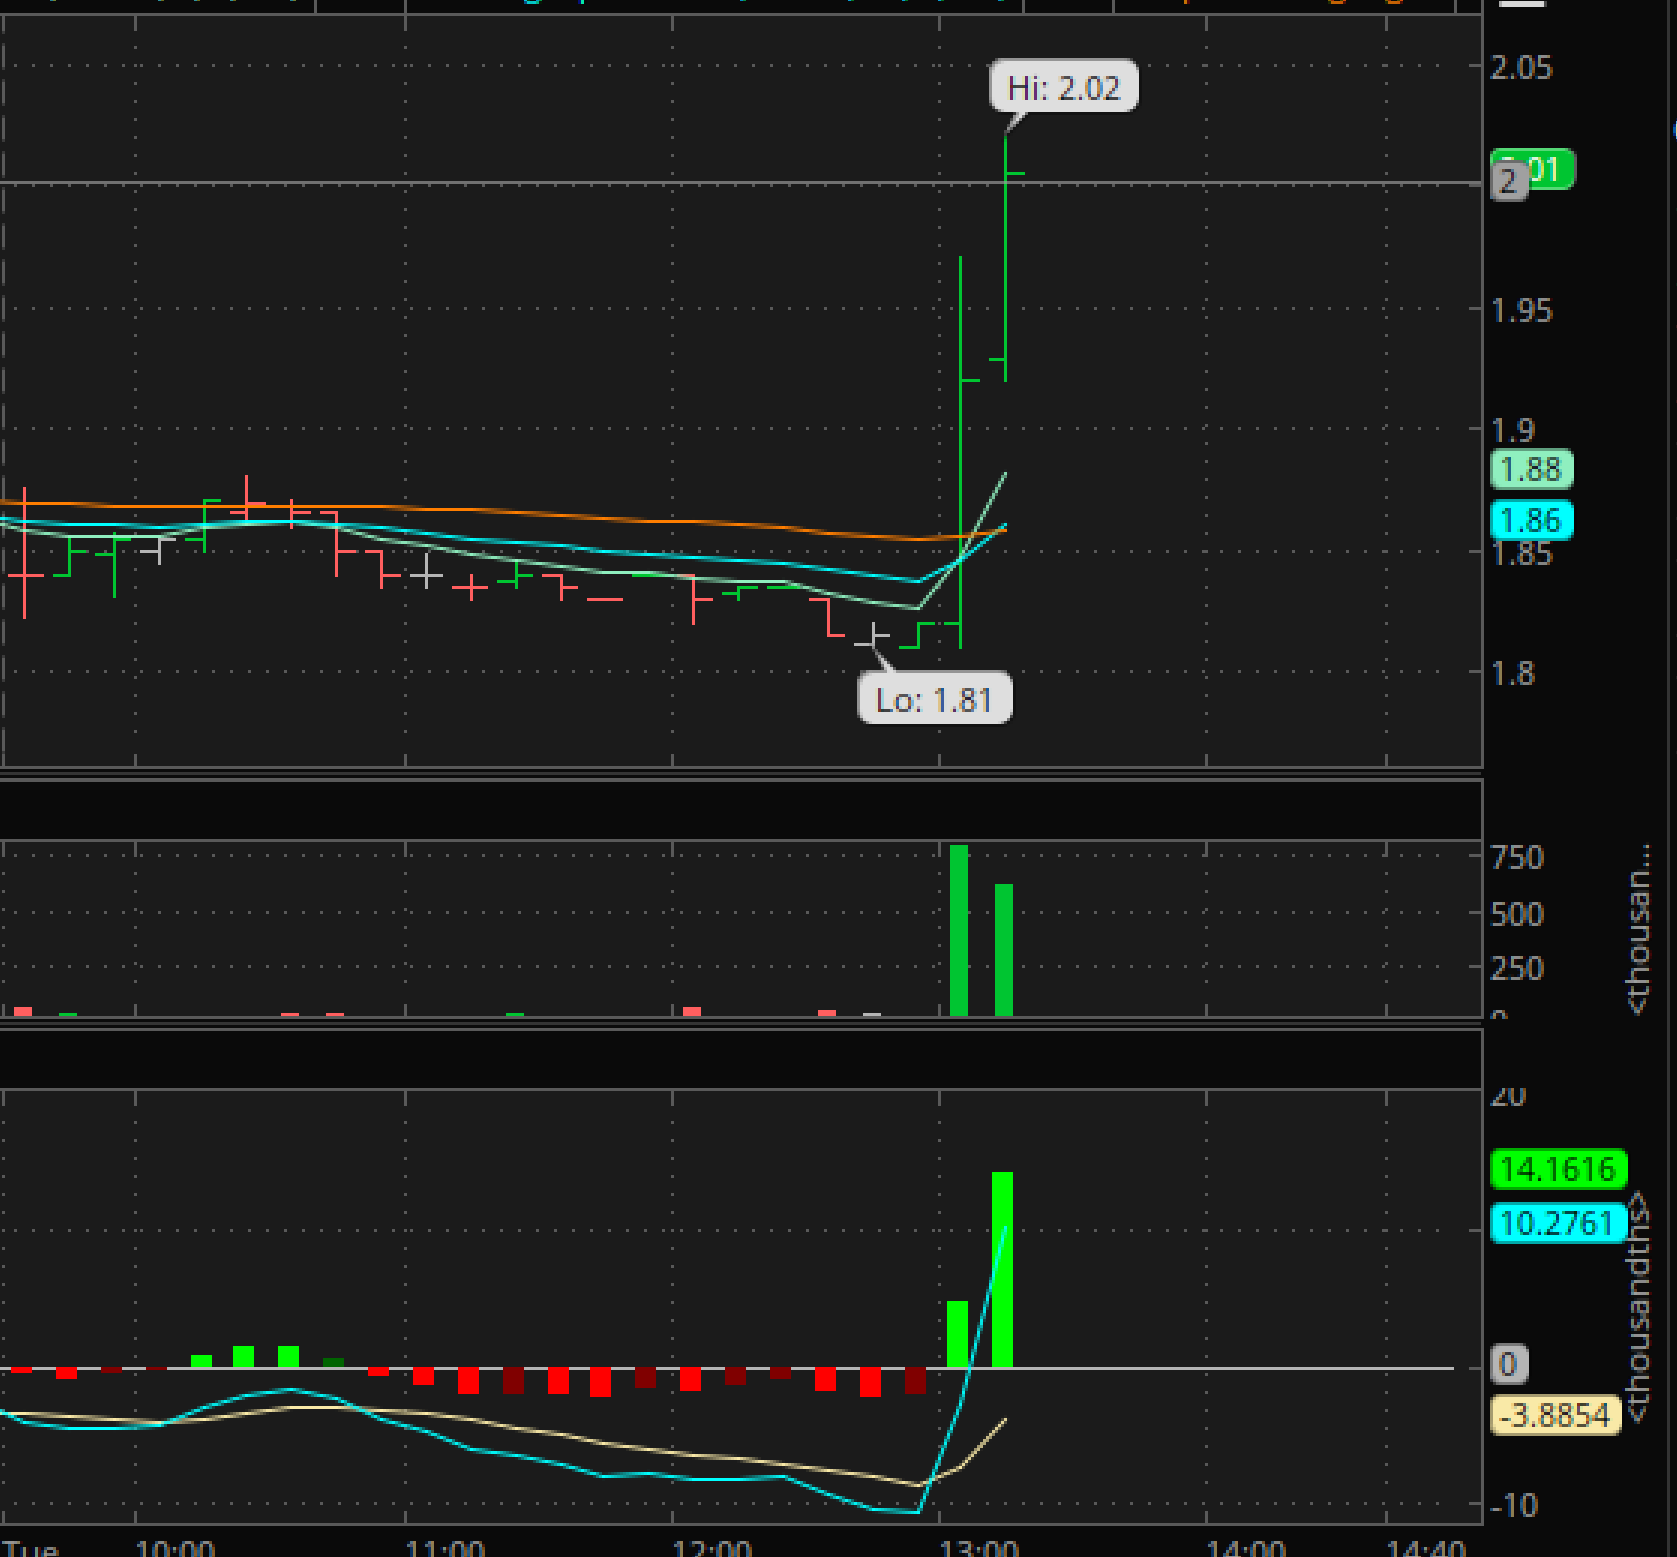Image resolution: width=1677 pixels, height=1557 pixels.
Task: Click the 13:00 time axis label
Action: coord(979,1547)
